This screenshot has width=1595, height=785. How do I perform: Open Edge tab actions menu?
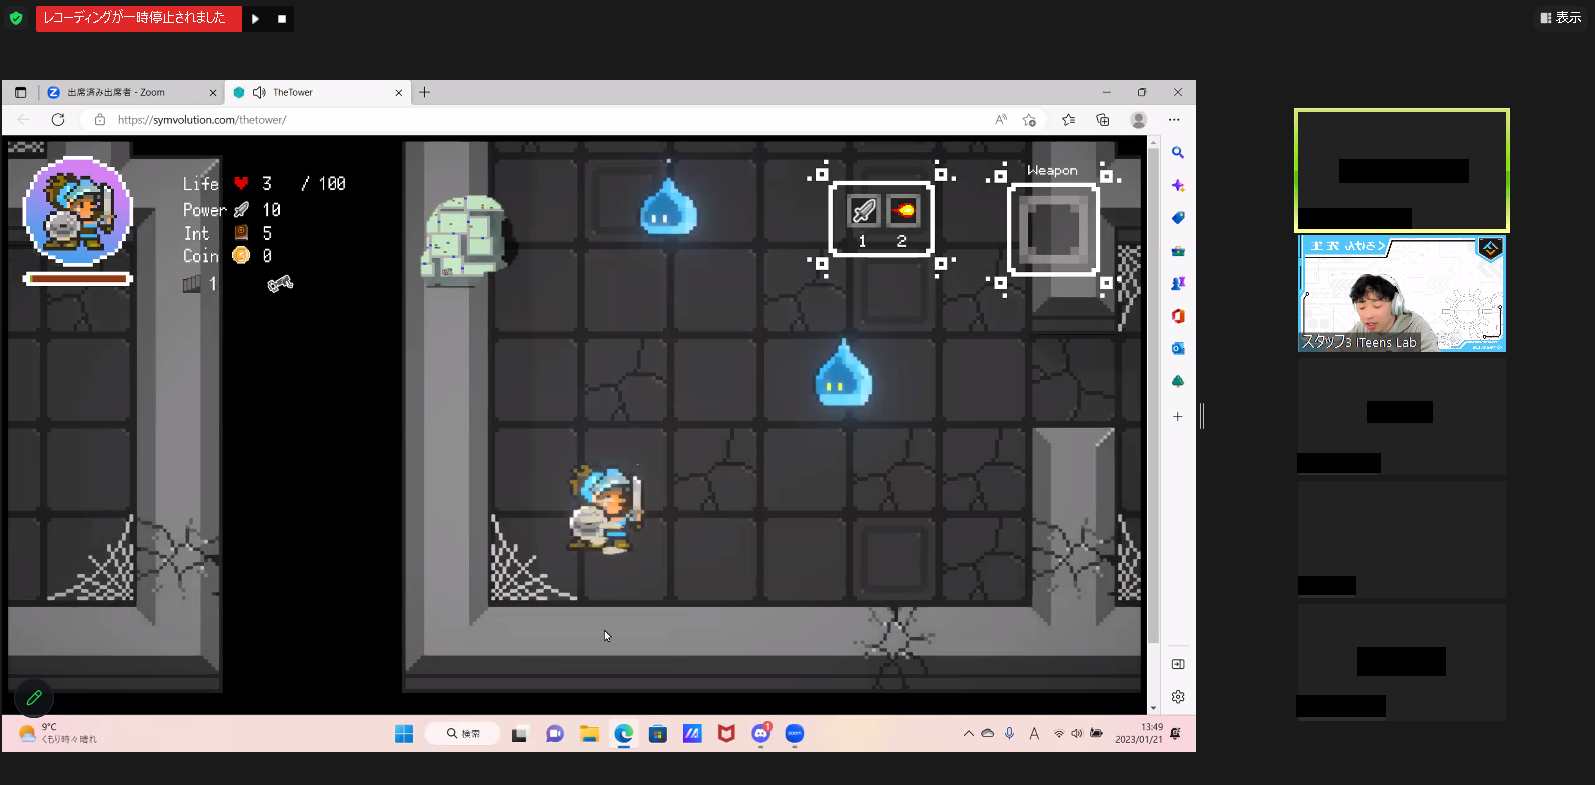[20, 92]
